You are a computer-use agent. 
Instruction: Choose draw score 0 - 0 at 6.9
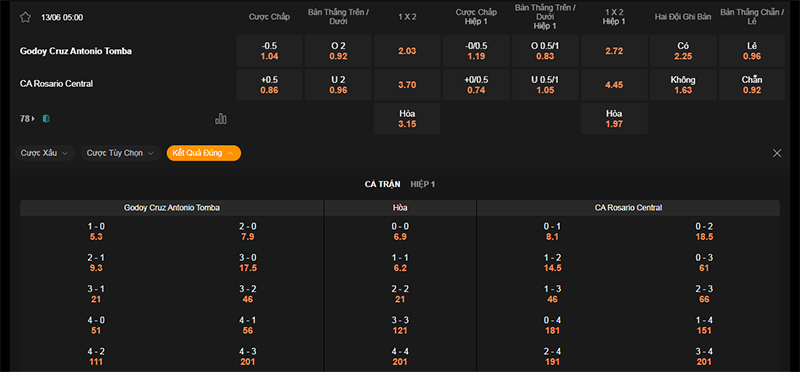point(401,232)
